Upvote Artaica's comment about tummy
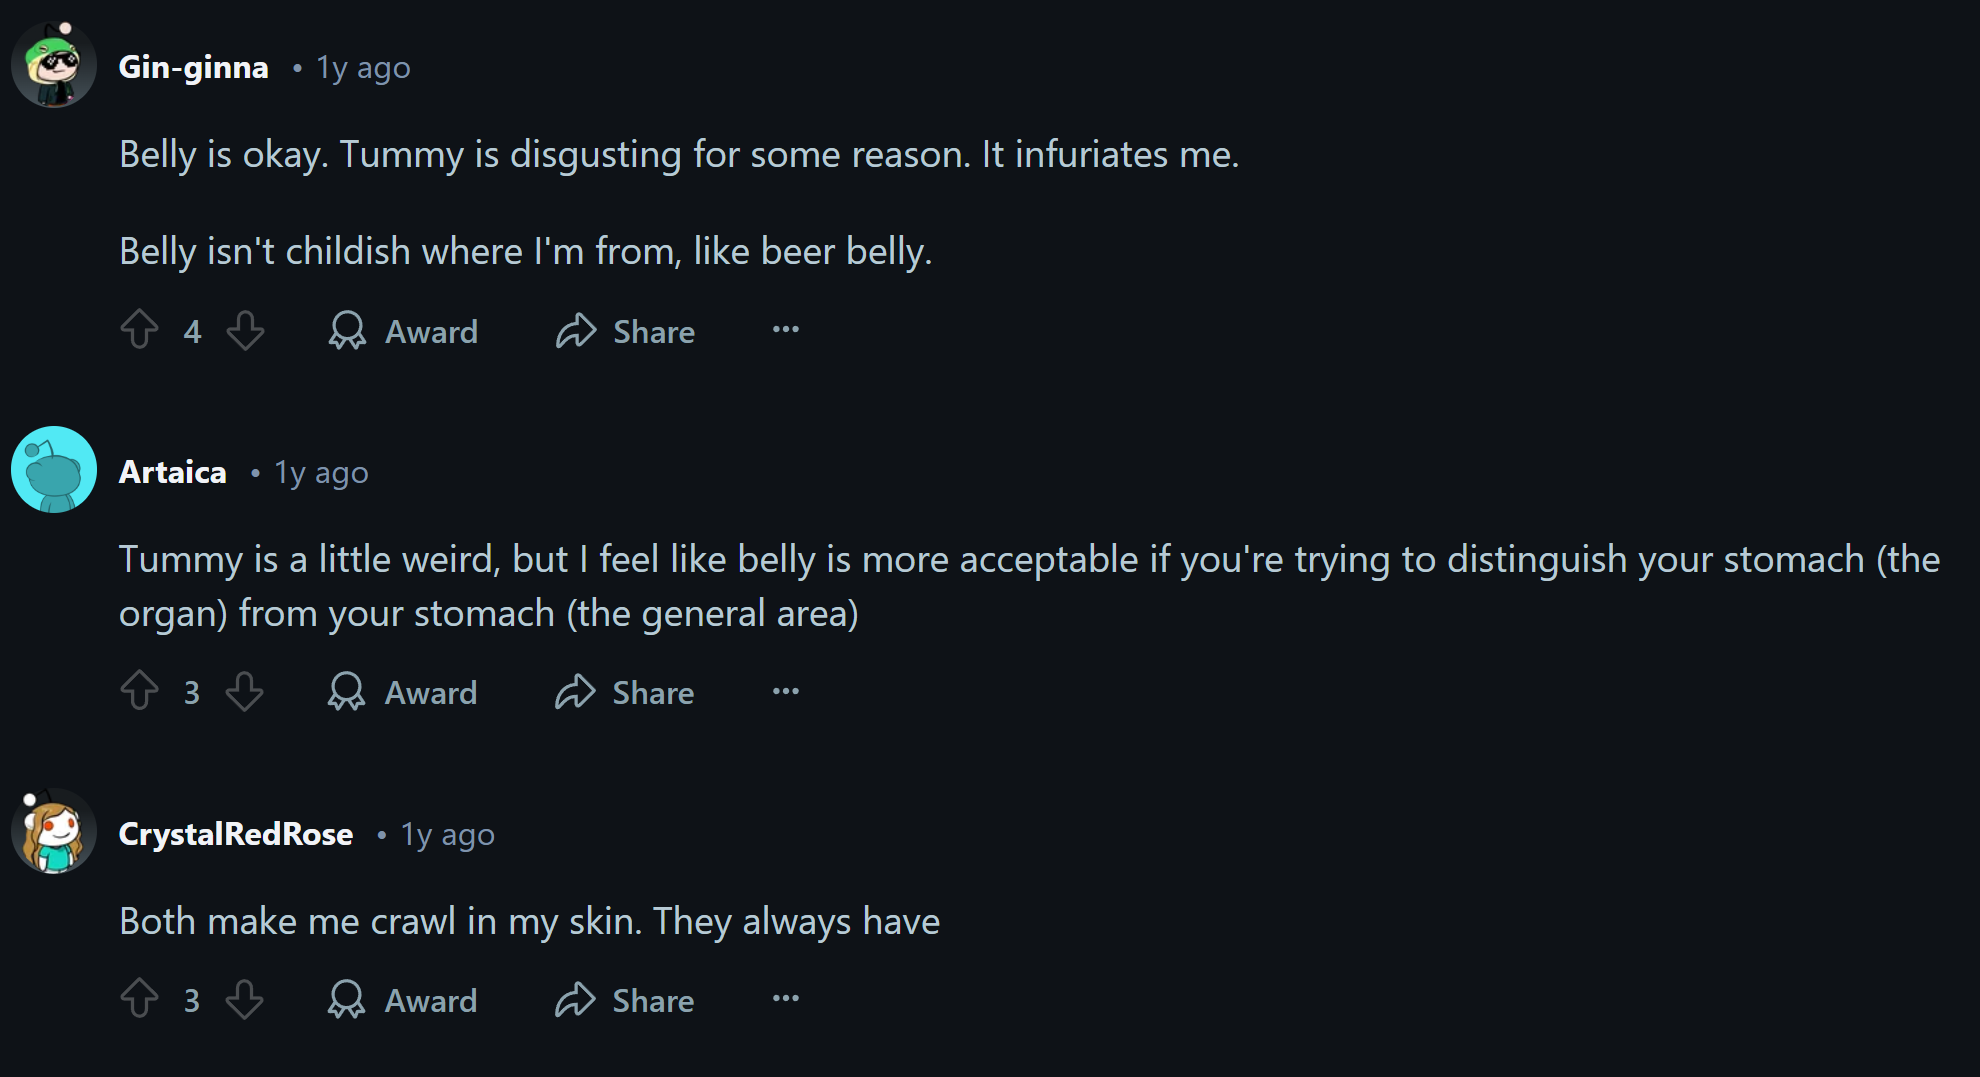This screenshot has width=1980, height=1077. click(x=139, y=691)
